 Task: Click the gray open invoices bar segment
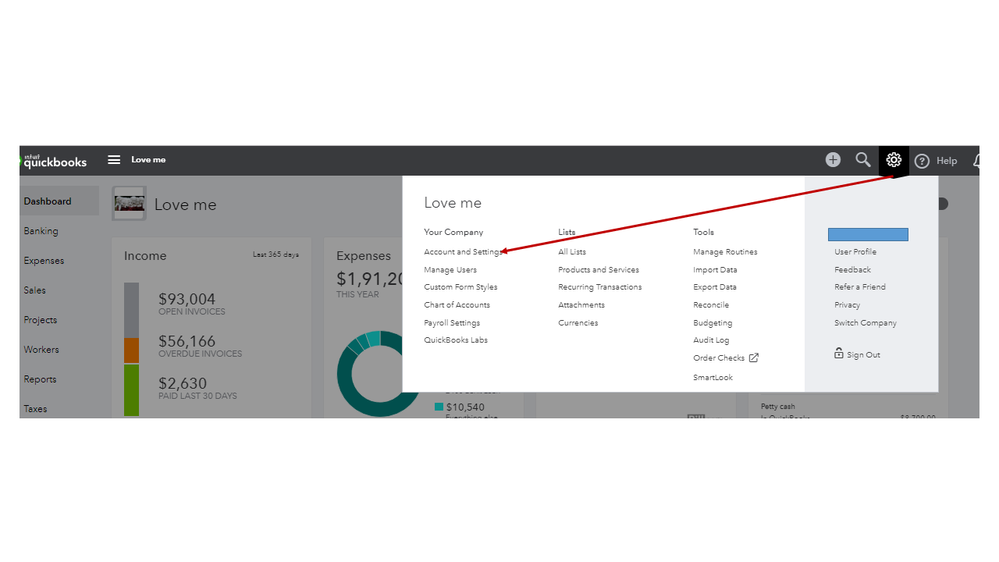coord(131,310)
